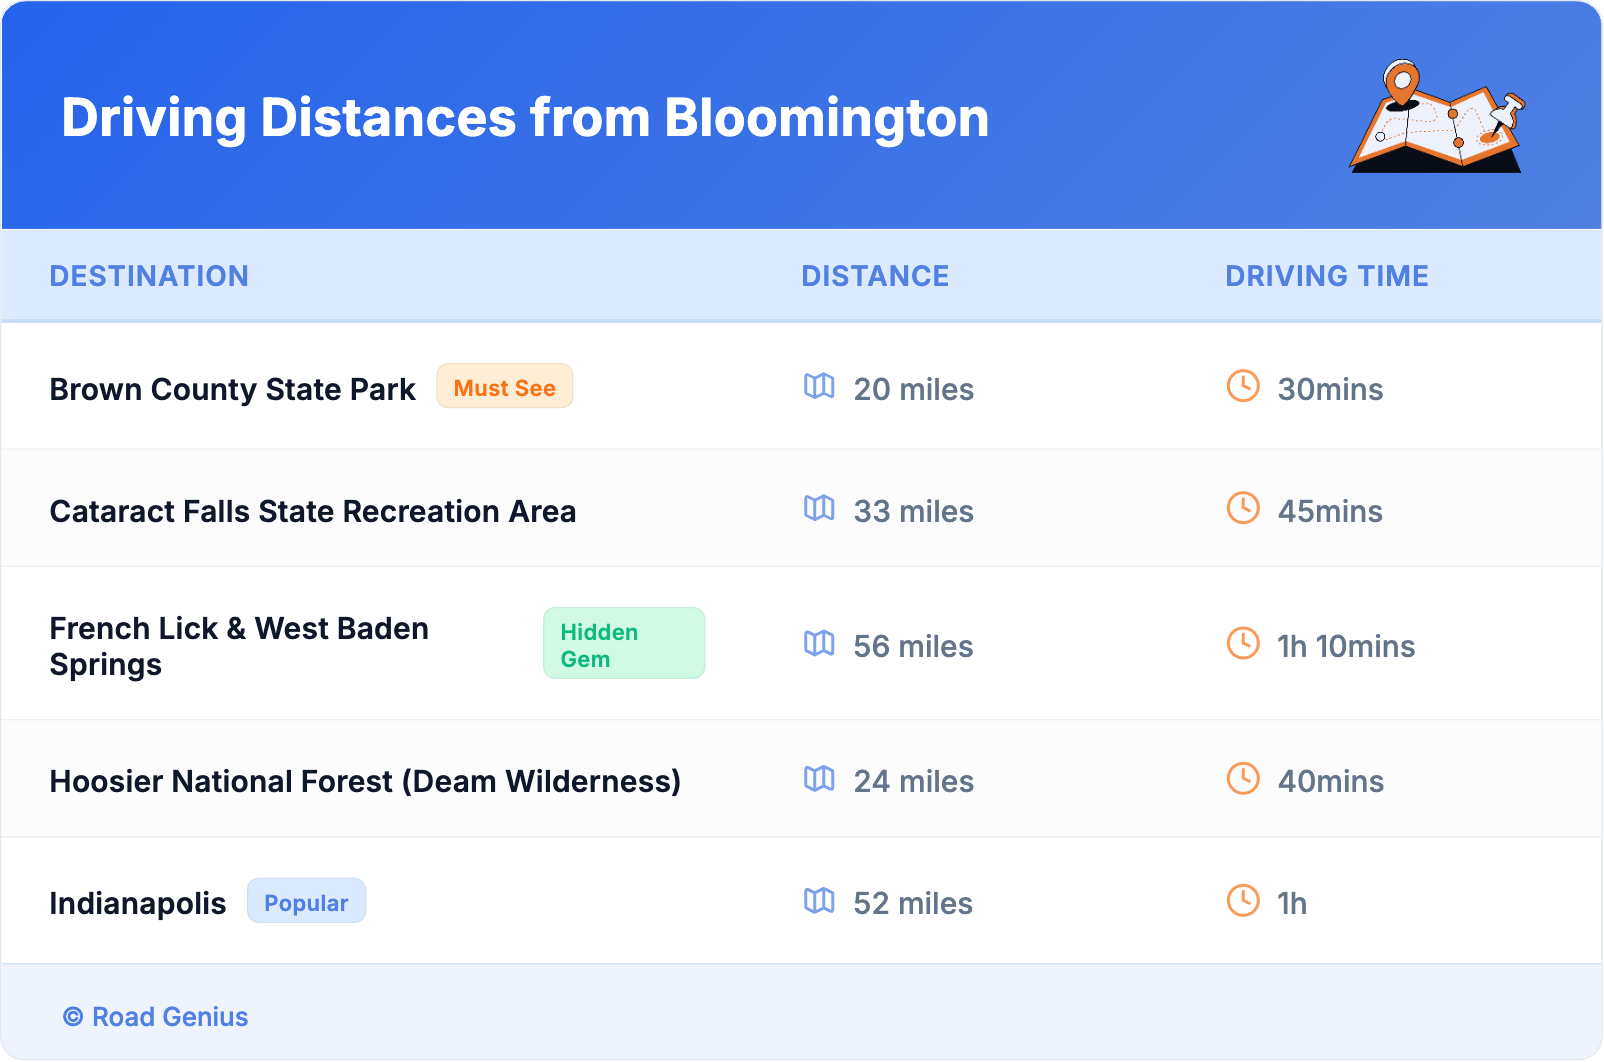The width and height of the screenshot is (1604, 1062).
Task: Click the map illustration in header
Action: pyautogui.click(x=1438, y=118)
